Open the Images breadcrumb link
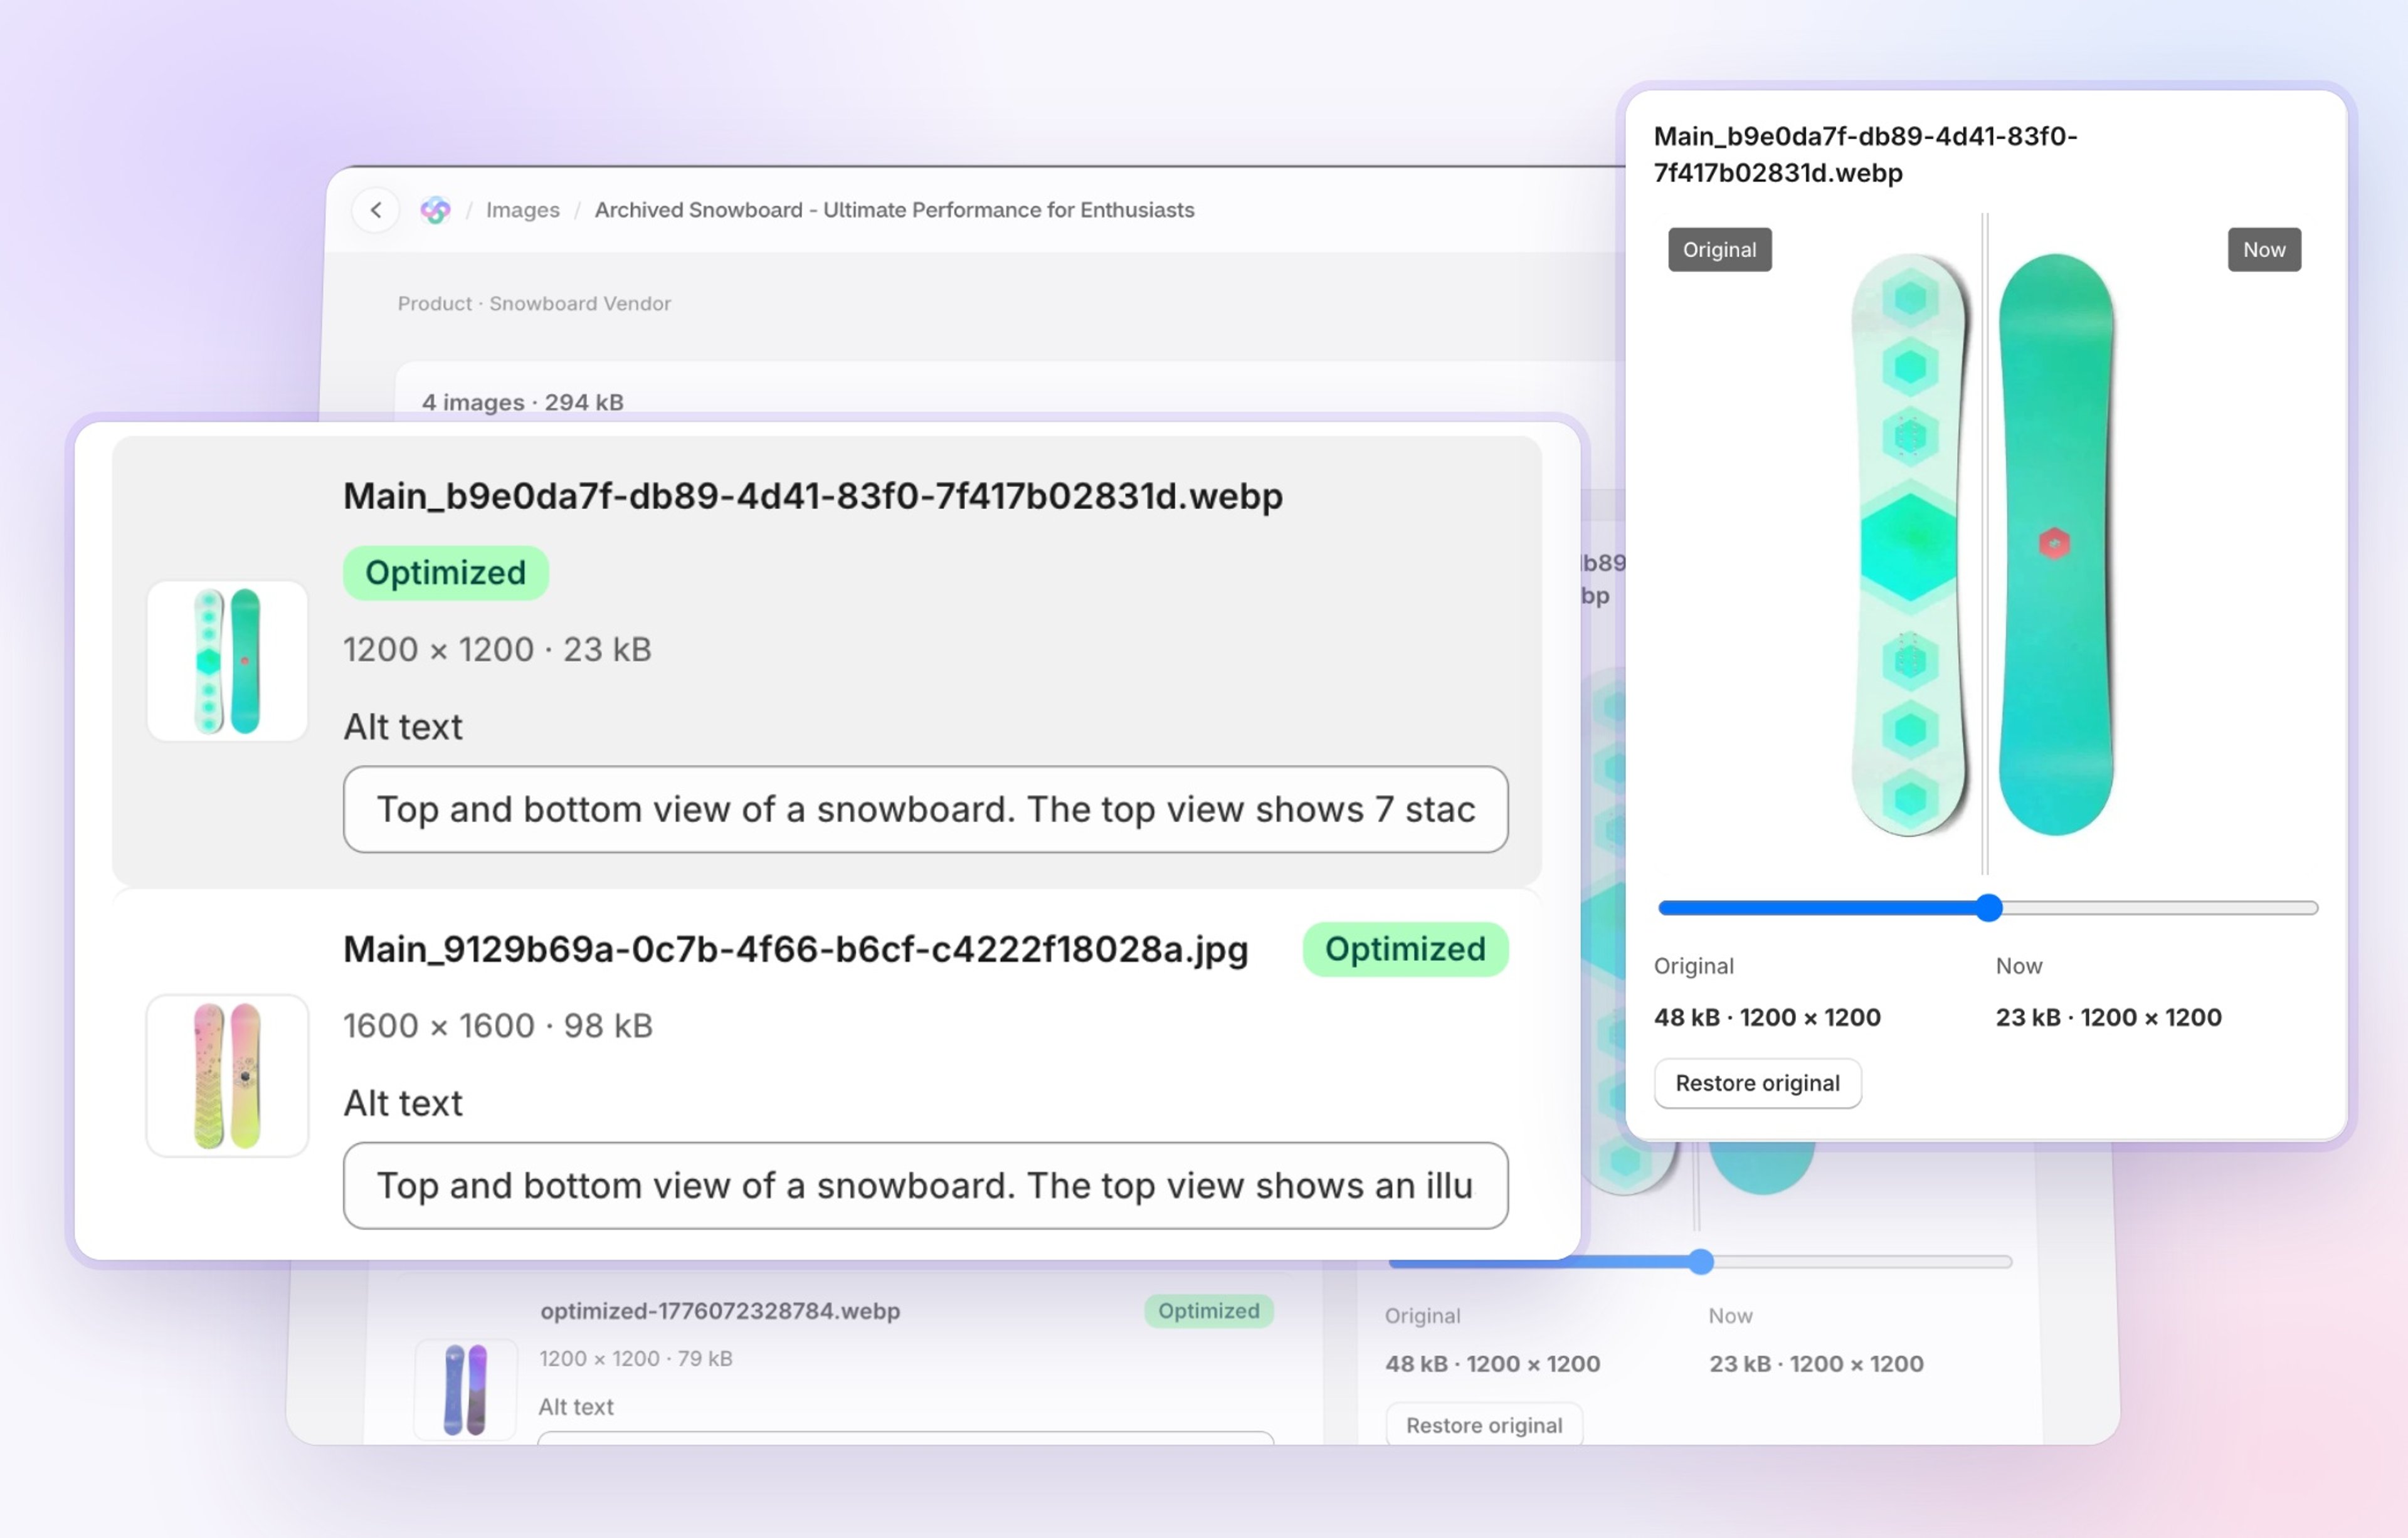 [522, 210]
